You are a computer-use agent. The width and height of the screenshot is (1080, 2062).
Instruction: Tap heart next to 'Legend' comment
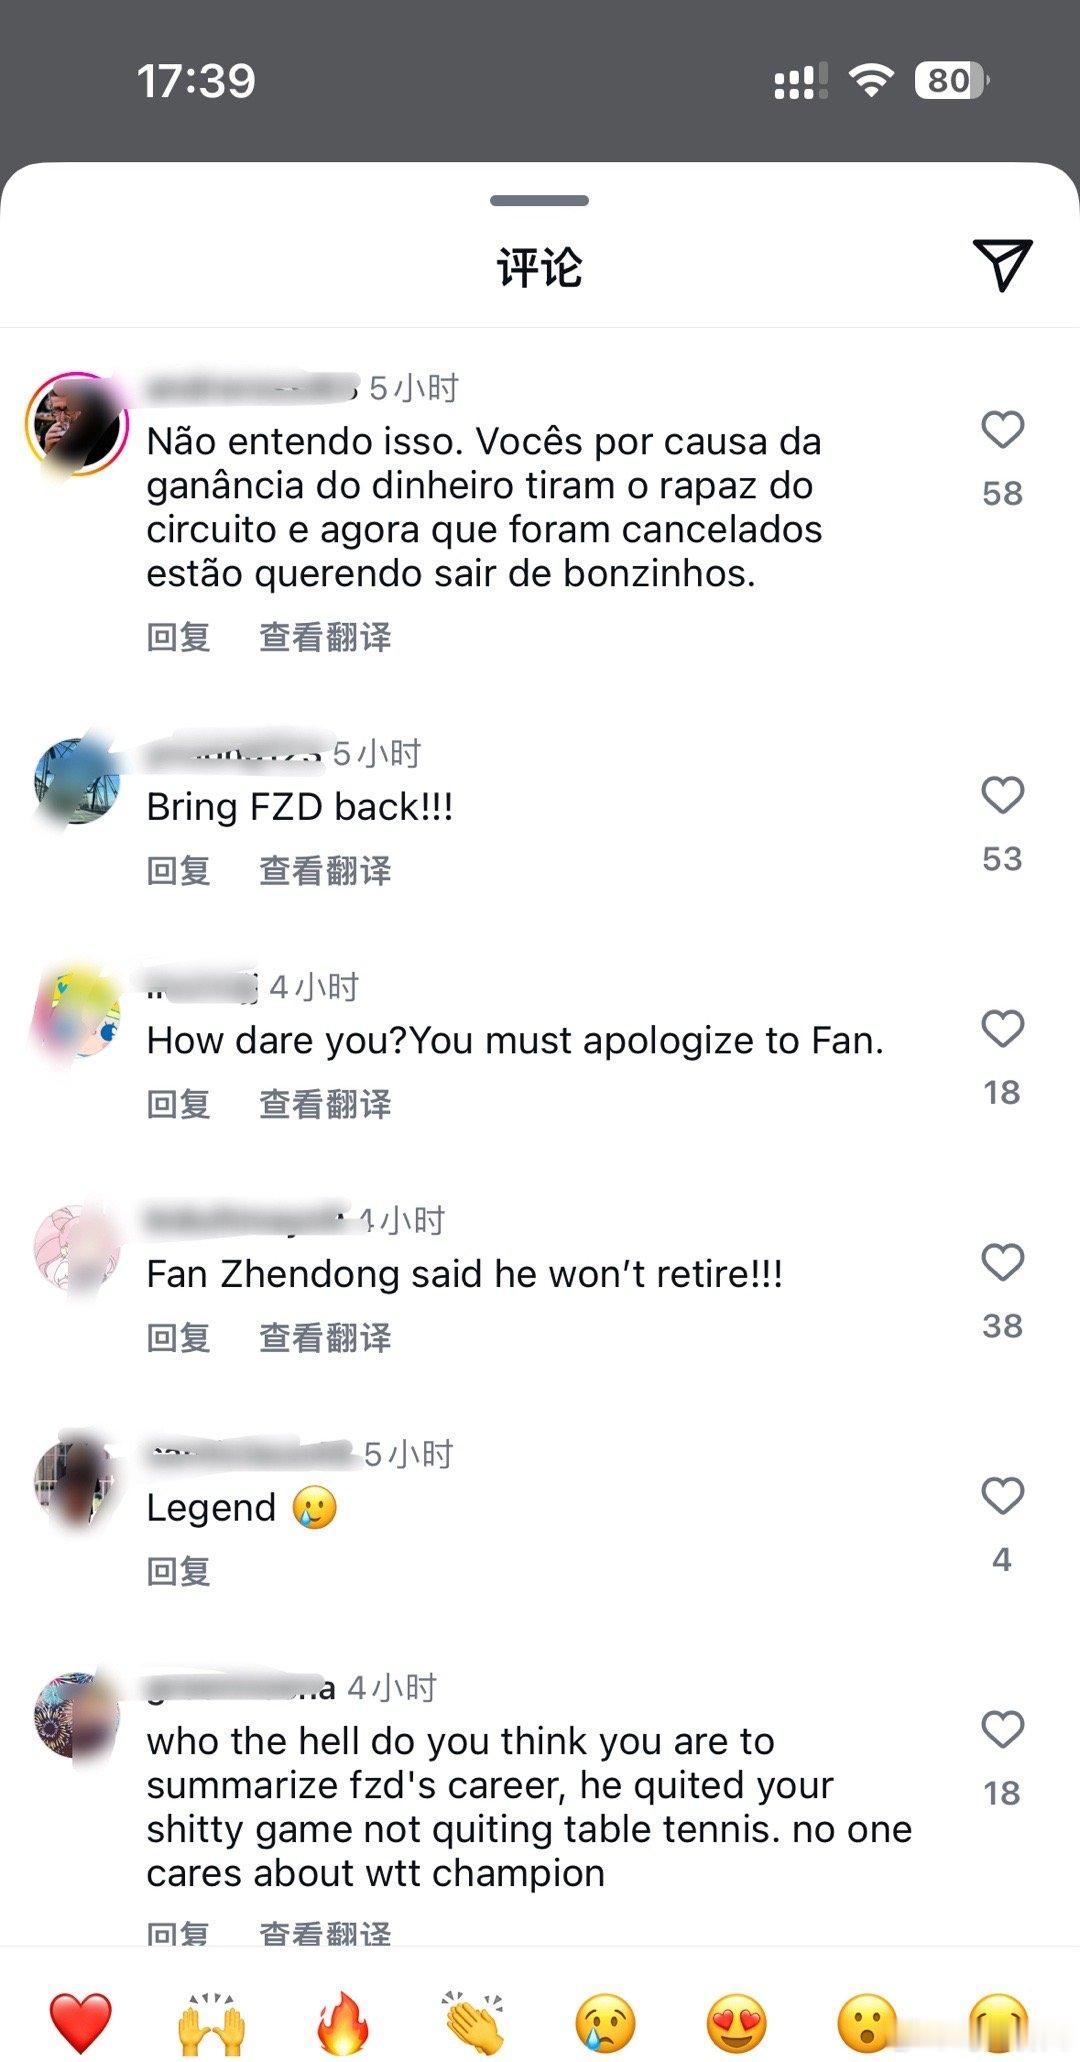[x=1002, y=1496]
